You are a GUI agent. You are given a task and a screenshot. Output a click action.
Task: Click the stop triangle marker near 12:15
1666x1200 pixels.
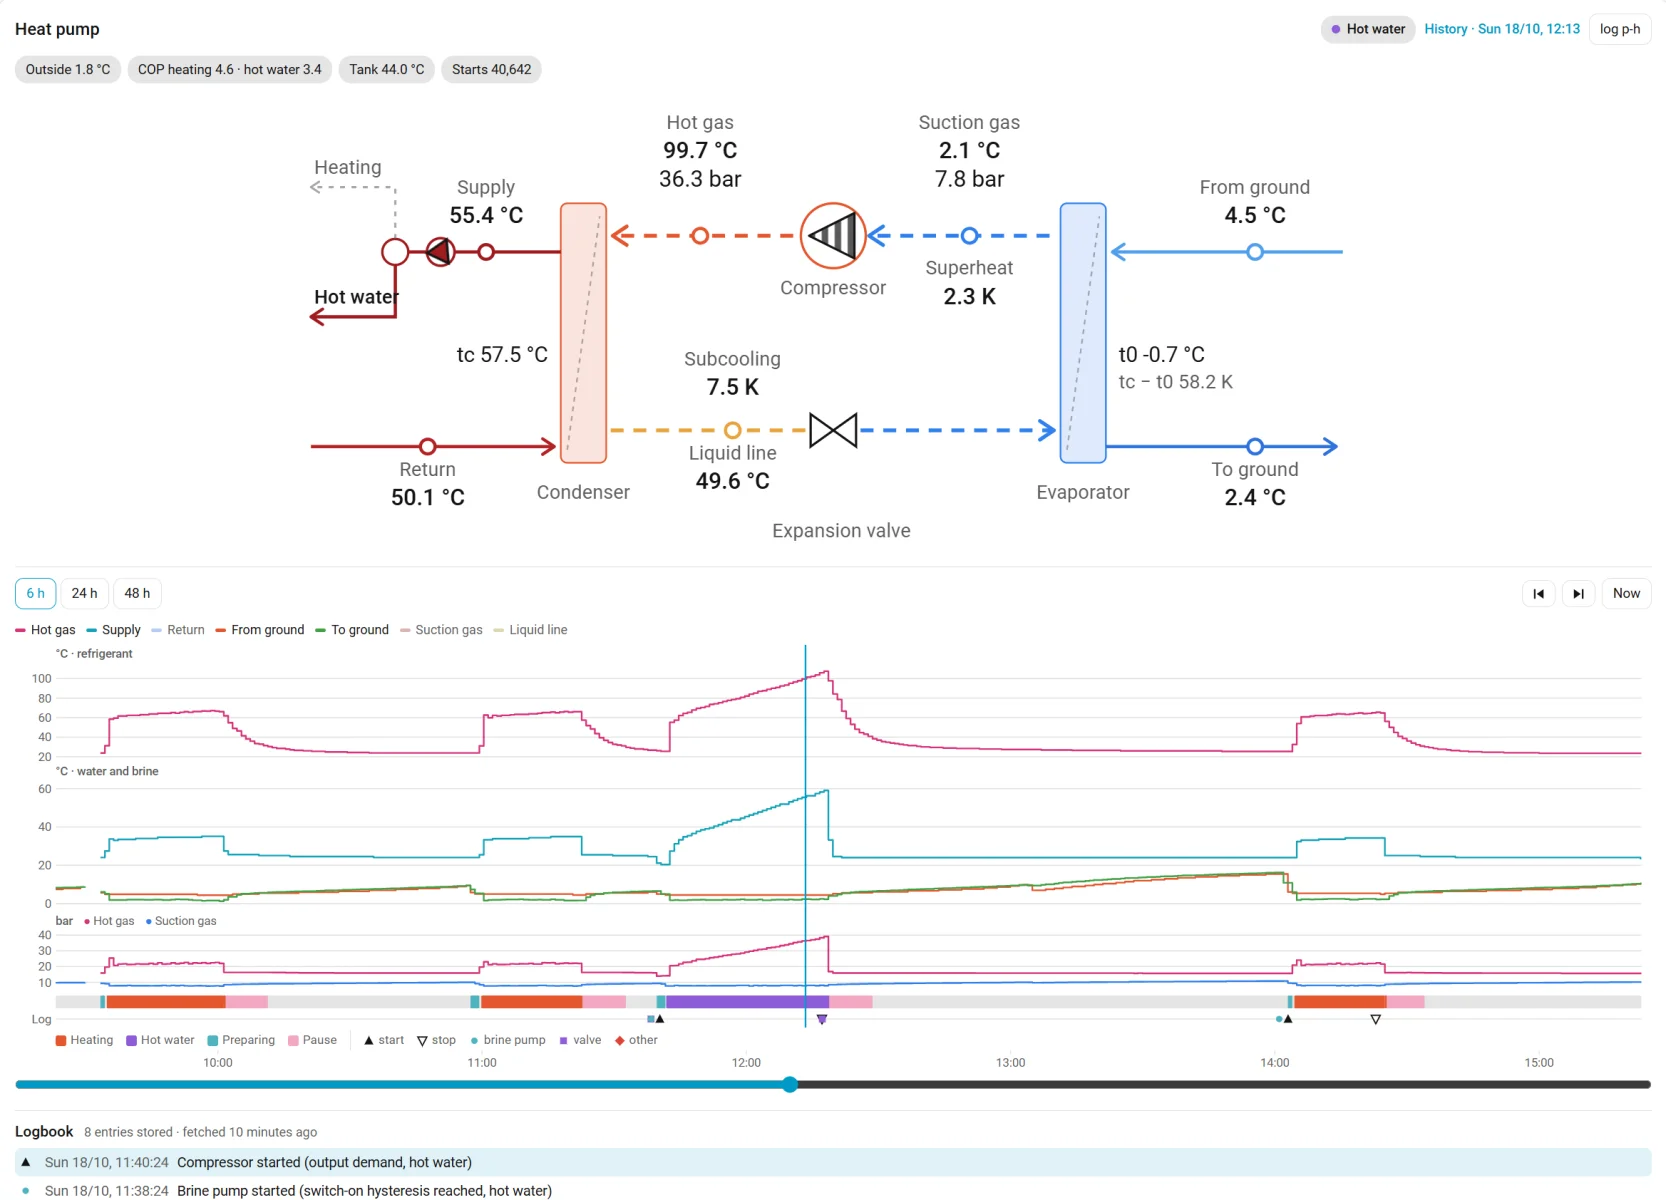point(822,1019)
